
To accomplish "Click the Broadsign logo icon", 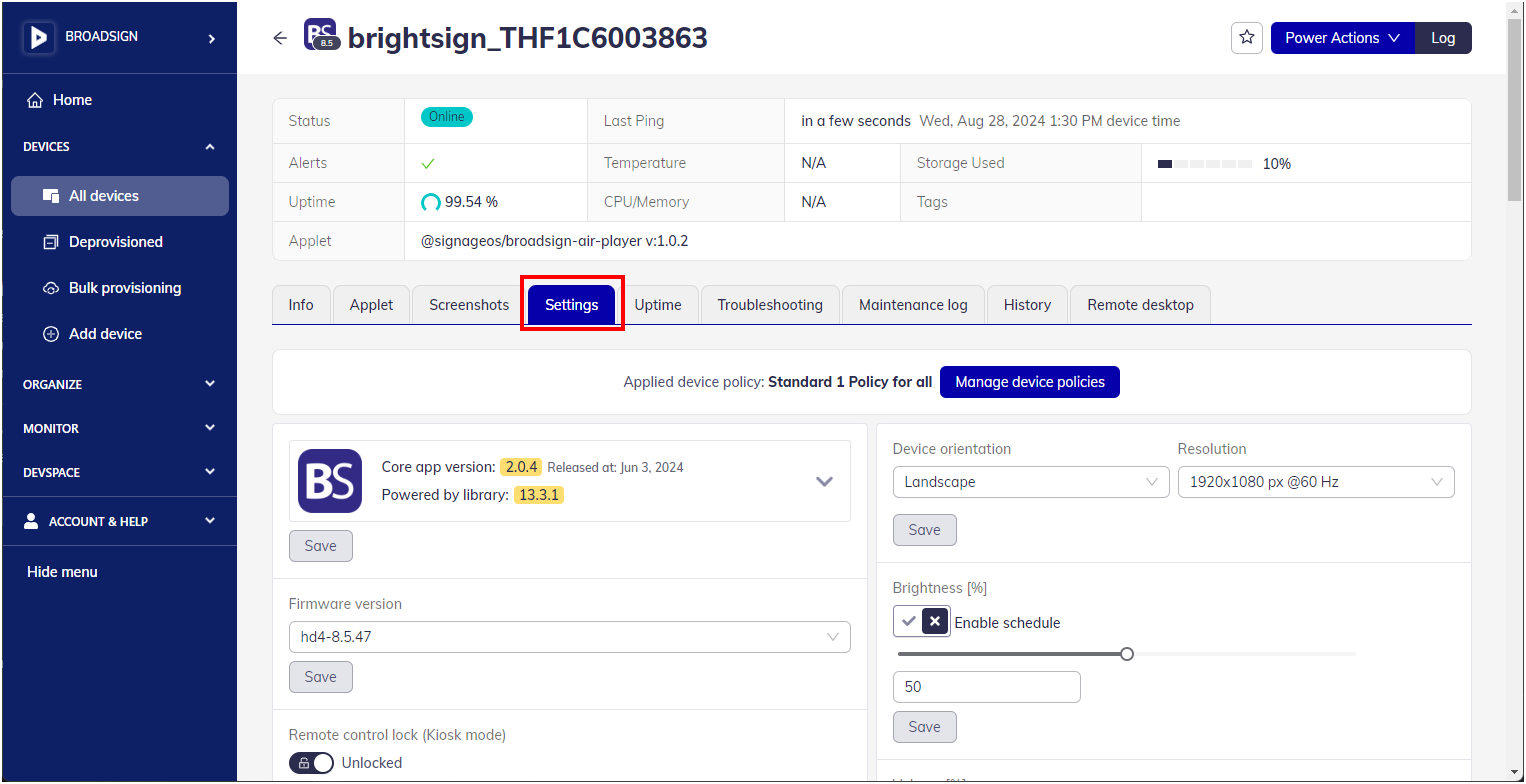I will point(39,38).
